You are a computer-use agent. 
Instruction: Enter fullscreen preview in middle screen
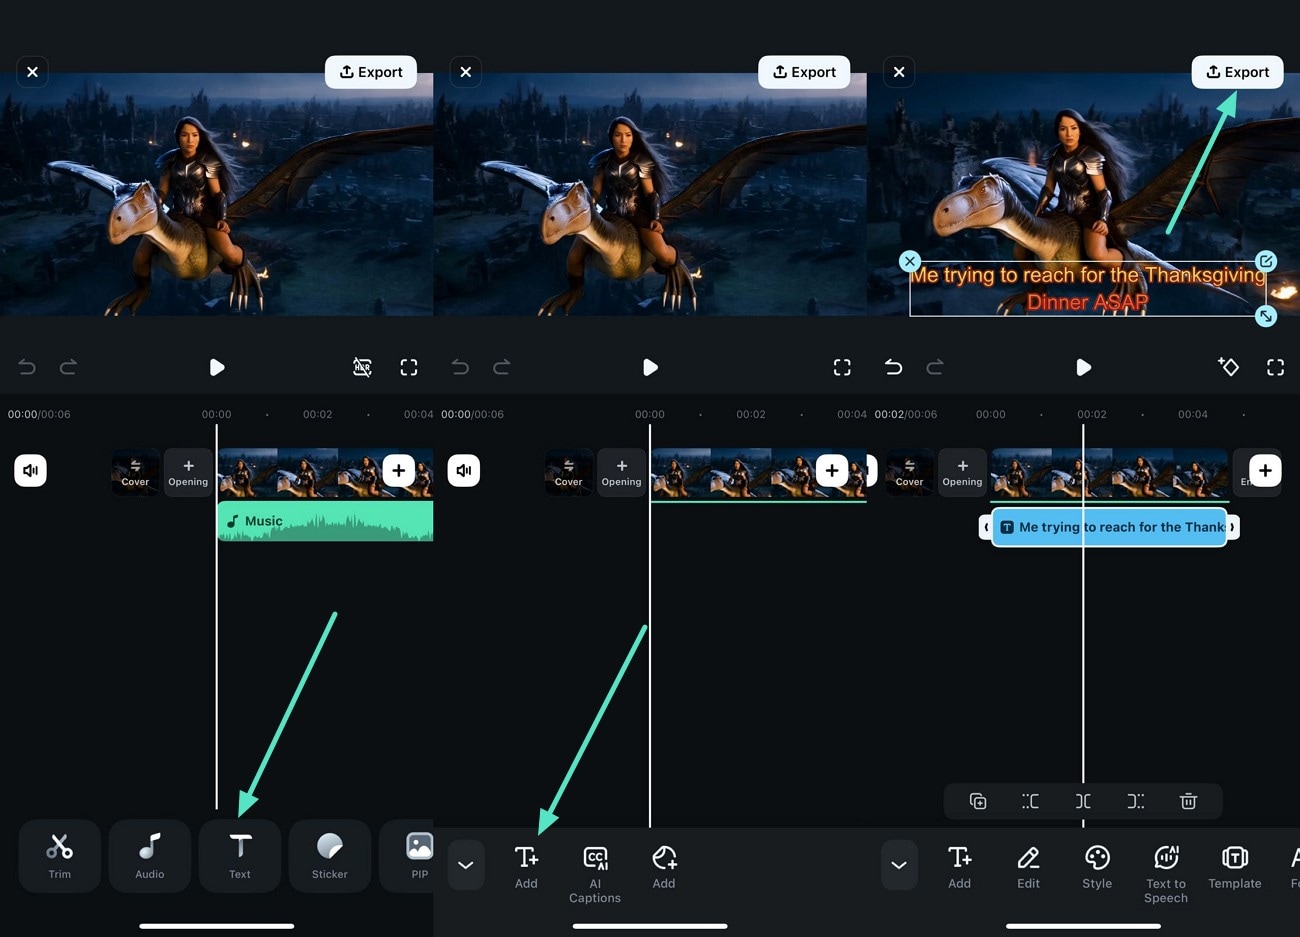(842, 367)
